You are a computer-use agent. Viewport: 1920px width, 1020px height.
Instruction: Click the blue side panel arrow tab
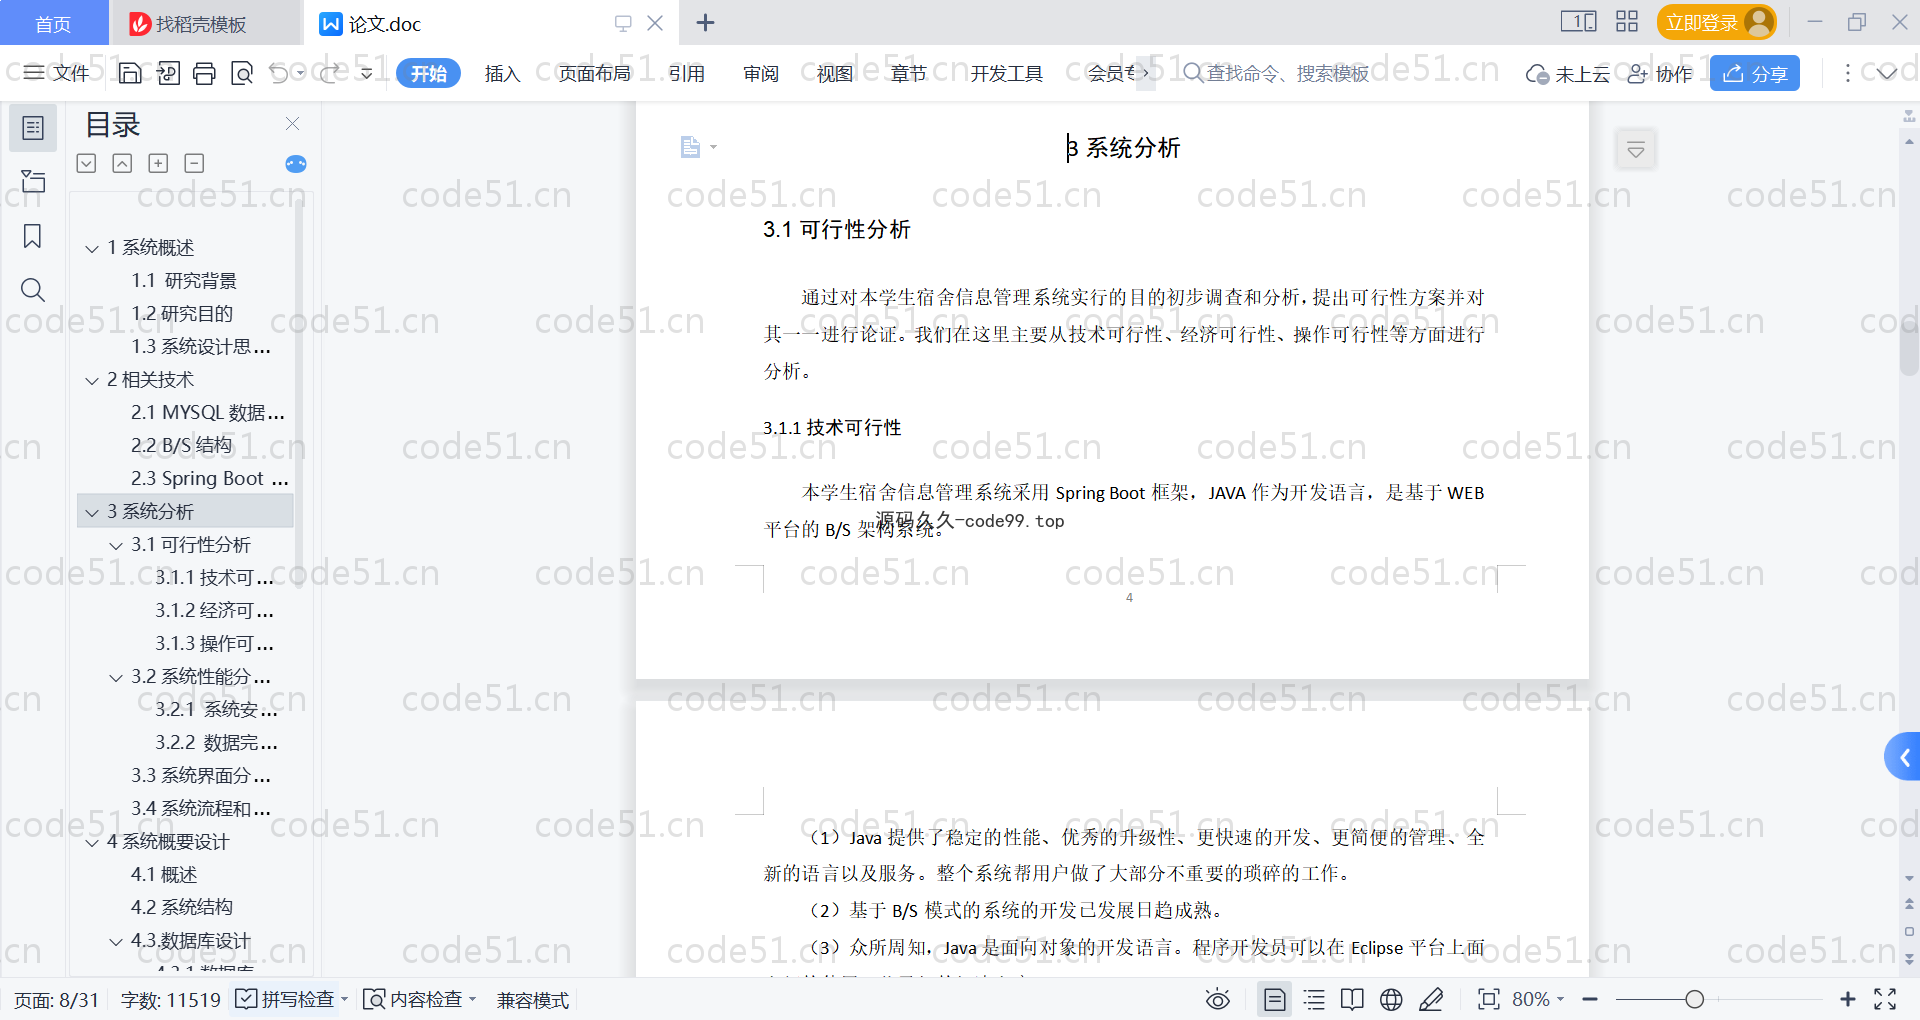pyautogui.click(x=1903, y=758)
